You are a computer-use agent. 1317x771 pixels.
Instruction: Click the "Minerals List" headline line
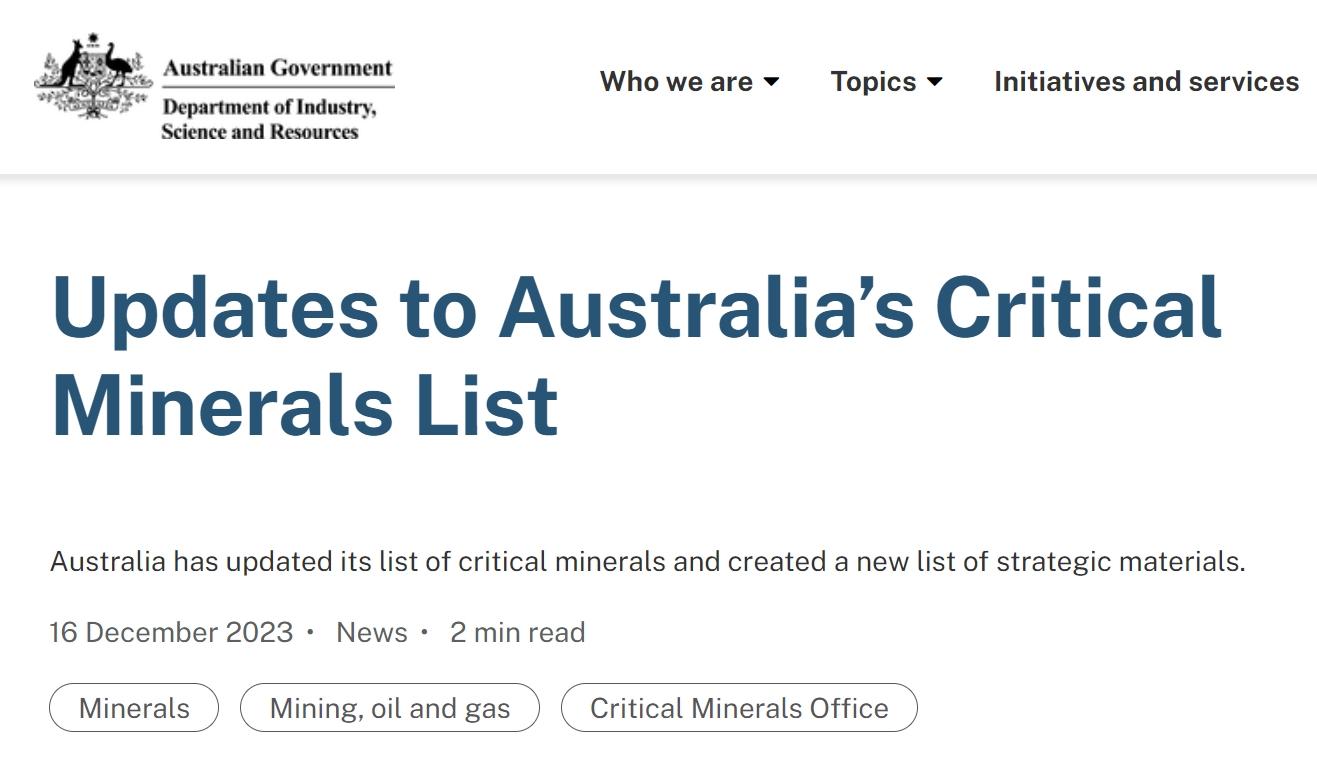[x=305, y=405]
